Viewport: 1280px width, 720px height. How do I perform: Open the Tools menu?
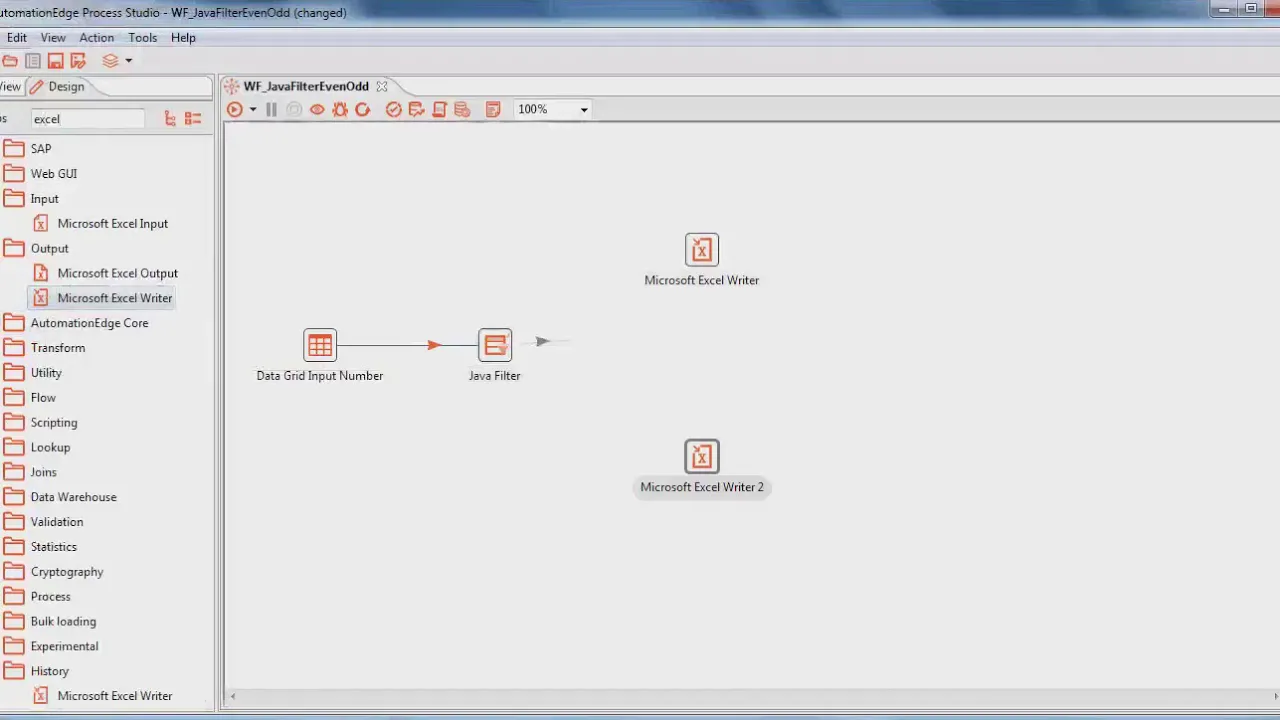[x=143, y=37]
